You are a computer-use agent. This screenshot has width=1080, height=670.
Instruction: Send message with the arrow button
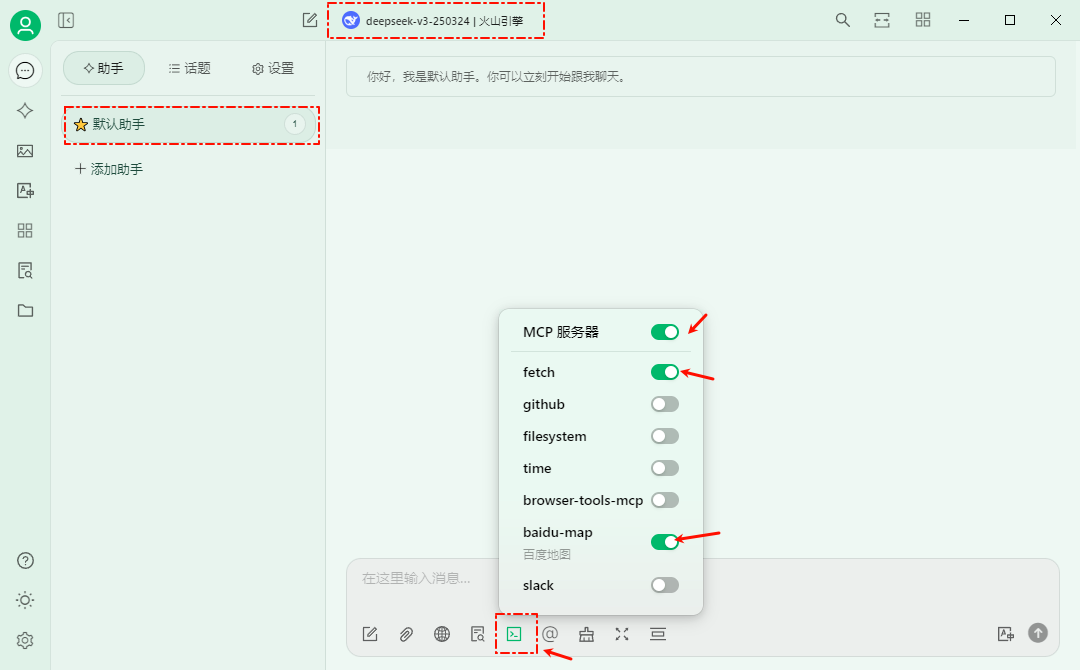click(1038, 633)
